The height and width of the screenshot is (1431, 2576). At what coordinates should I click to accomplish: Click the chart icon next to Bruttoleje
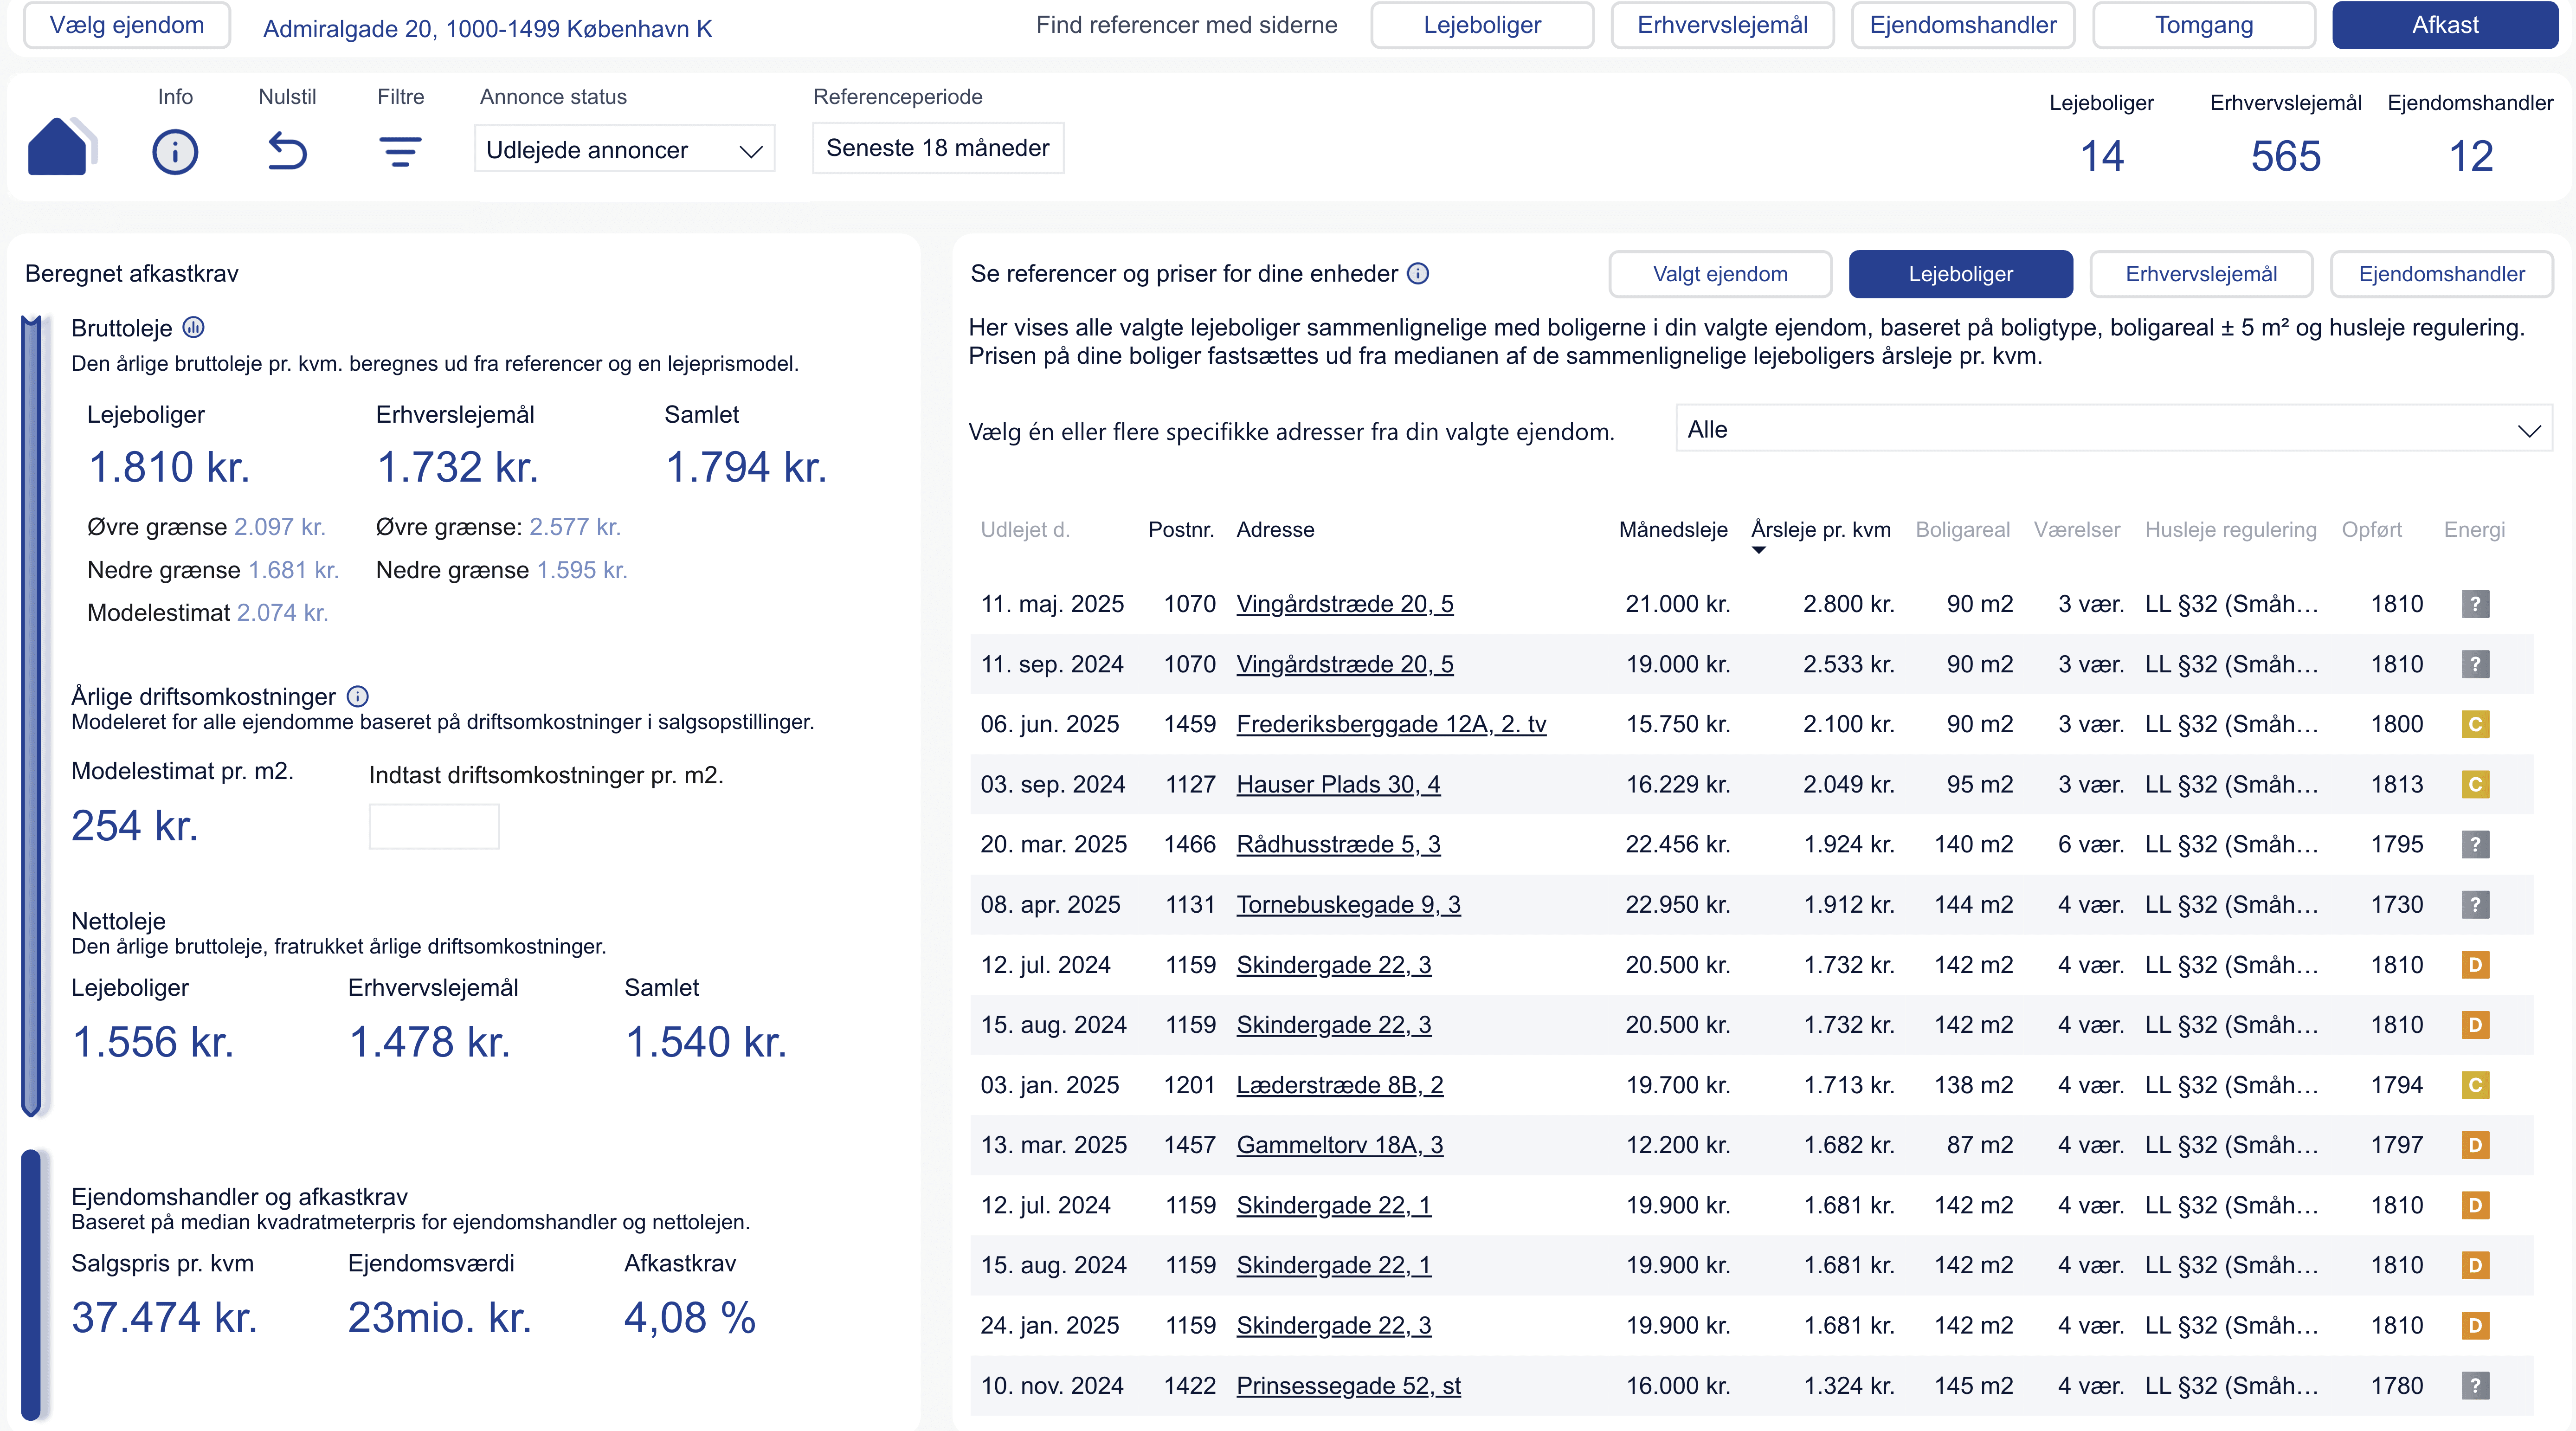coord(193,327)
